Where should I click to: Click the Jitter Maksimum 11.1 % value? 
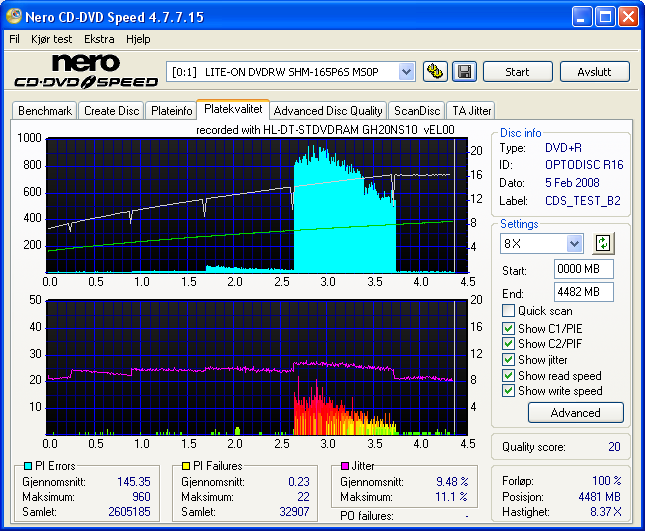(x=451, y=497)
